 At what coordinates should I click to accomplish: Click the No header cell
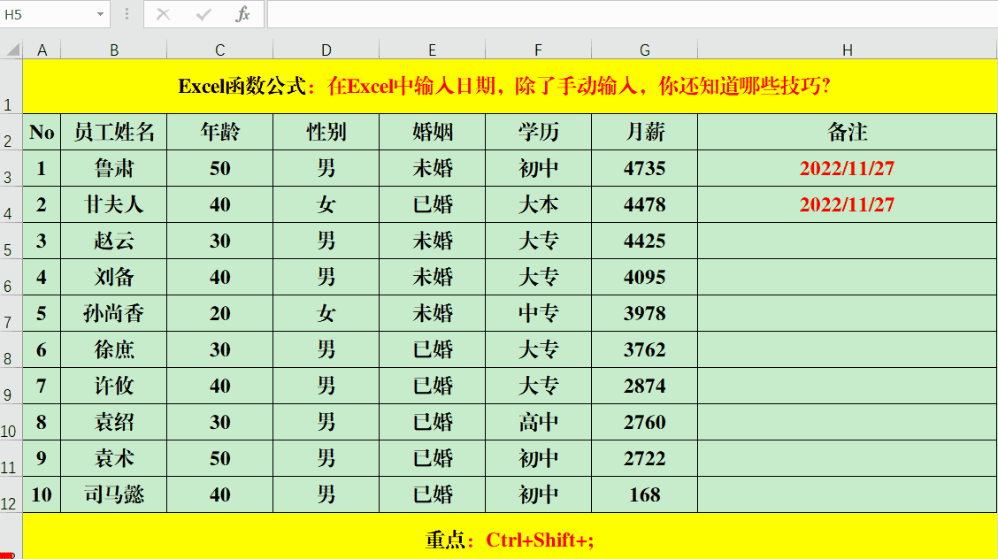tap(42, 132)
